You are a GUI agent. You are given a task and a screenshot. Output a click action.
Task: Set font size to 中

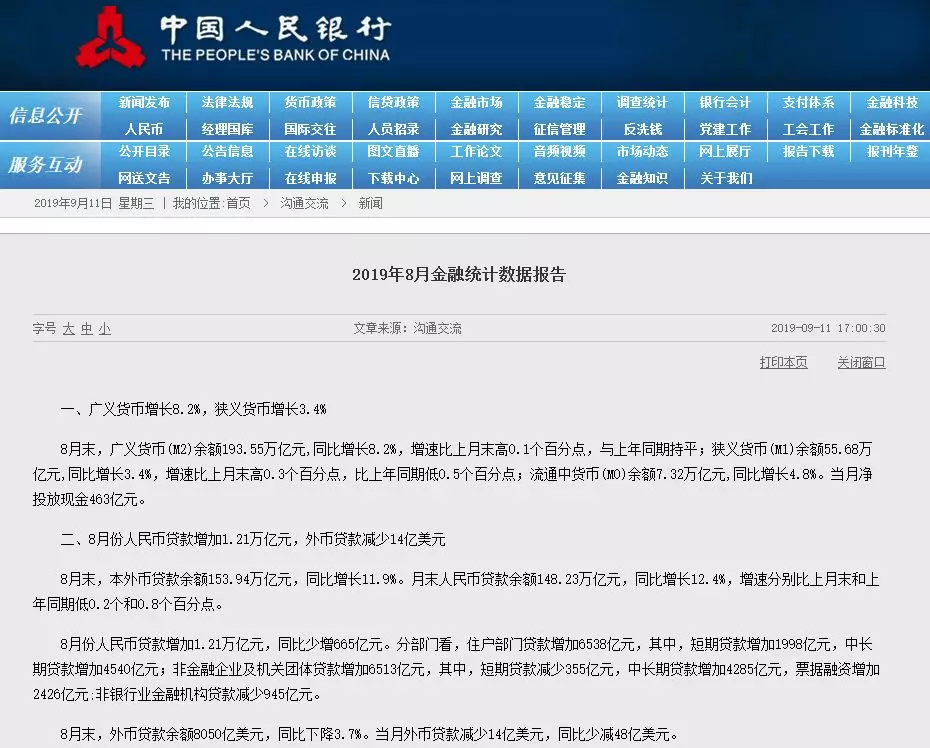click(x=87, y=329)
